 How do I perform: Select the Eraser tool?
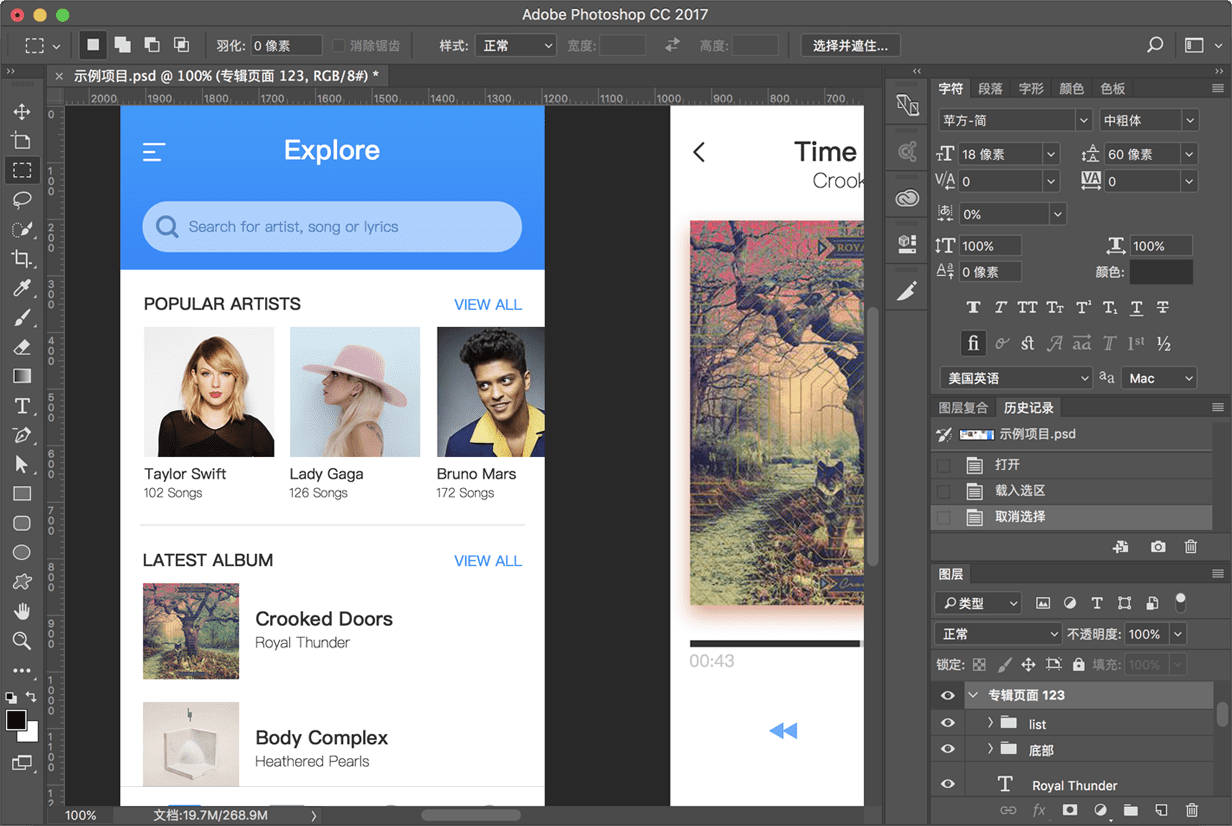21,347
